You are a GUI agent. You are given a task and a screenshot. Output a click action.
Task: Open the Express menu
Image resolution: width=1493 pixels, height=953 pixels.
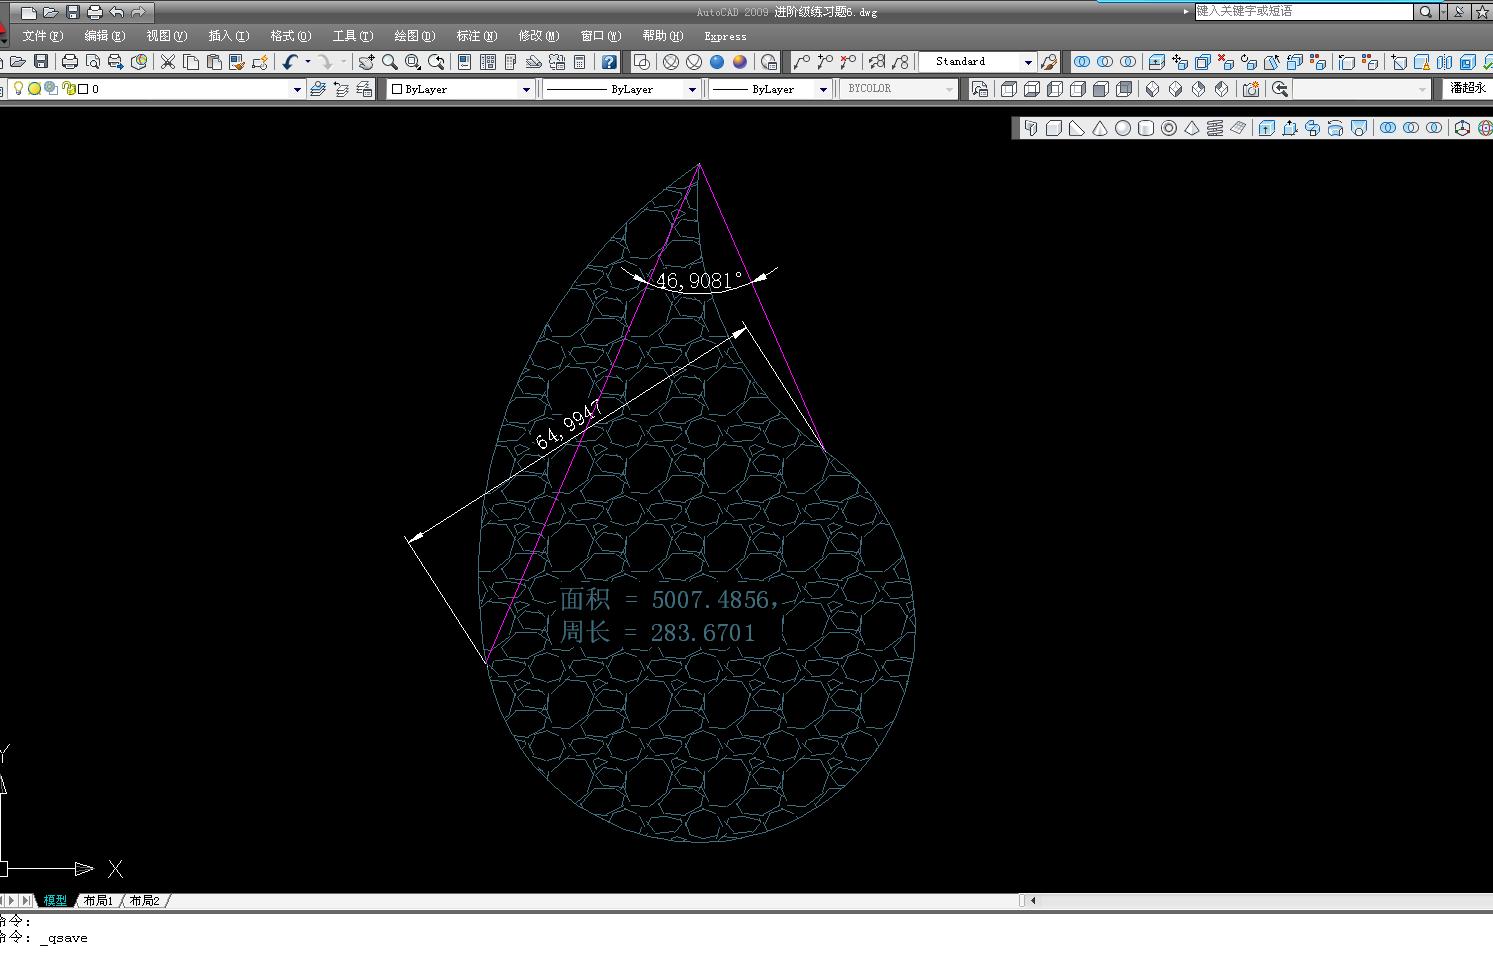(725, 36)
